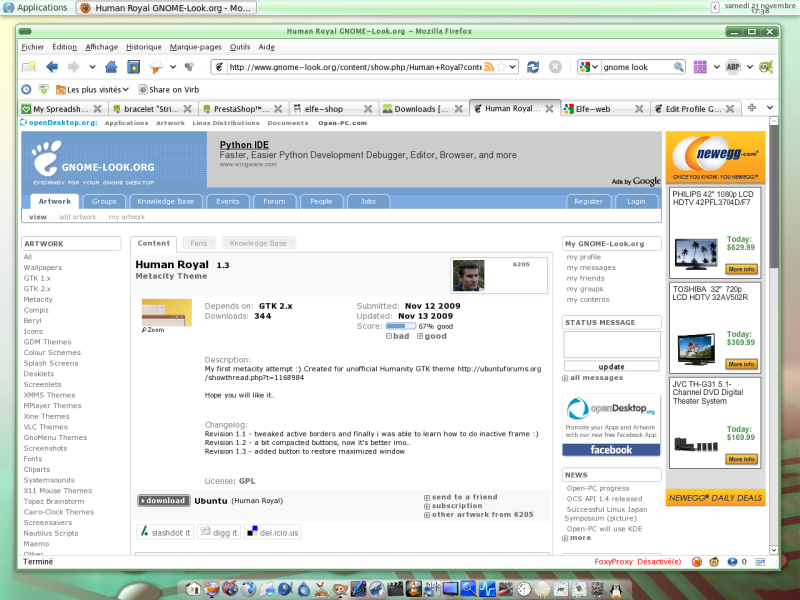Click the Register button
The width and height of the screenshot is (800, 600).
588,202
